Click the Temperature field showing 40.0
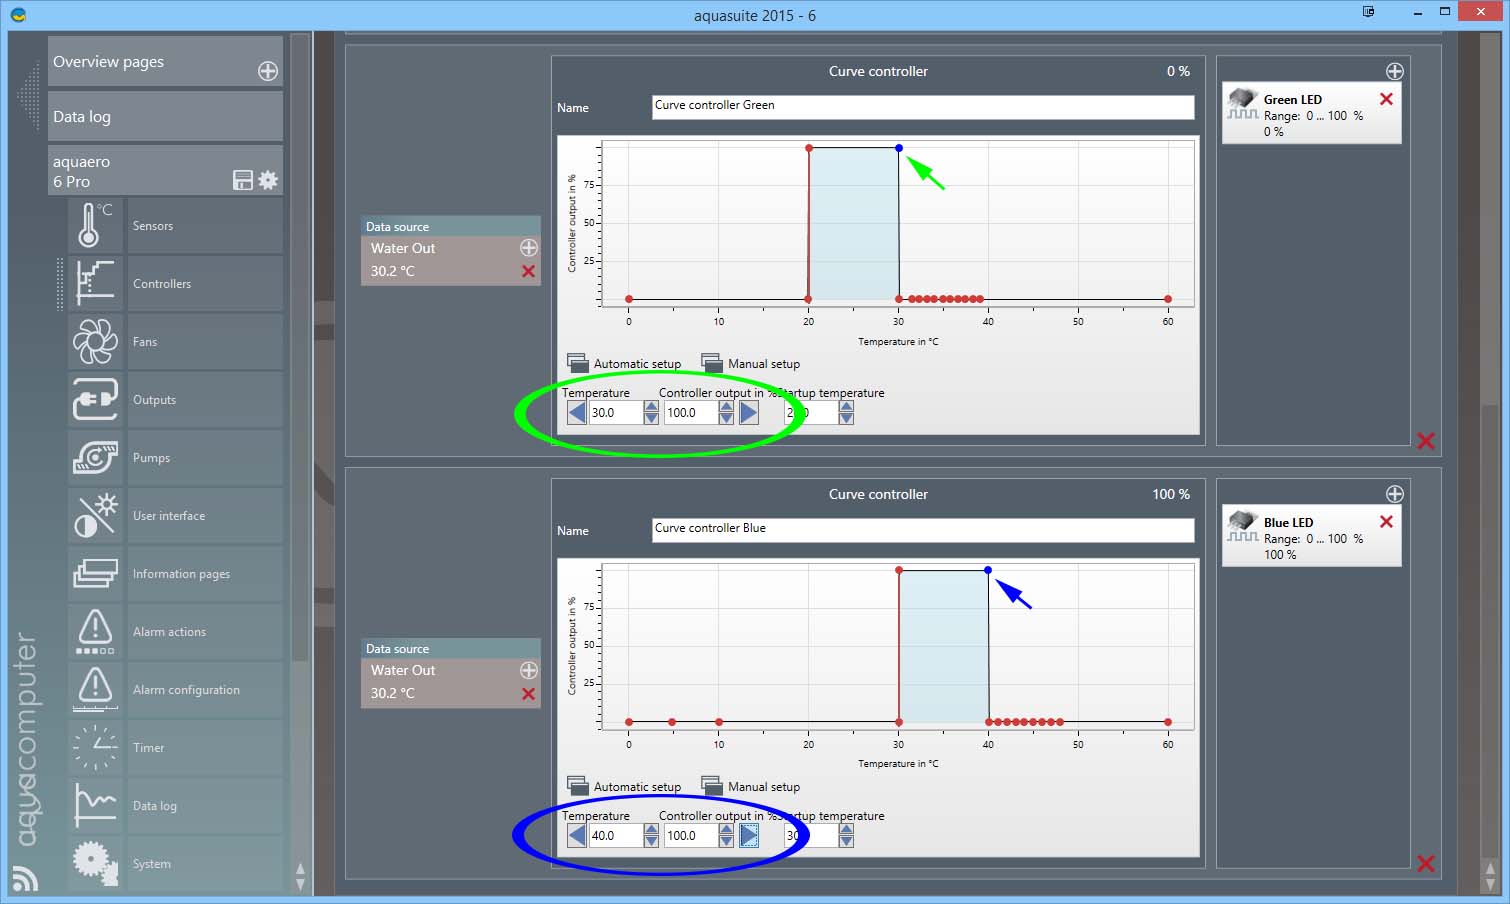1510x904 pixels. 616,835
